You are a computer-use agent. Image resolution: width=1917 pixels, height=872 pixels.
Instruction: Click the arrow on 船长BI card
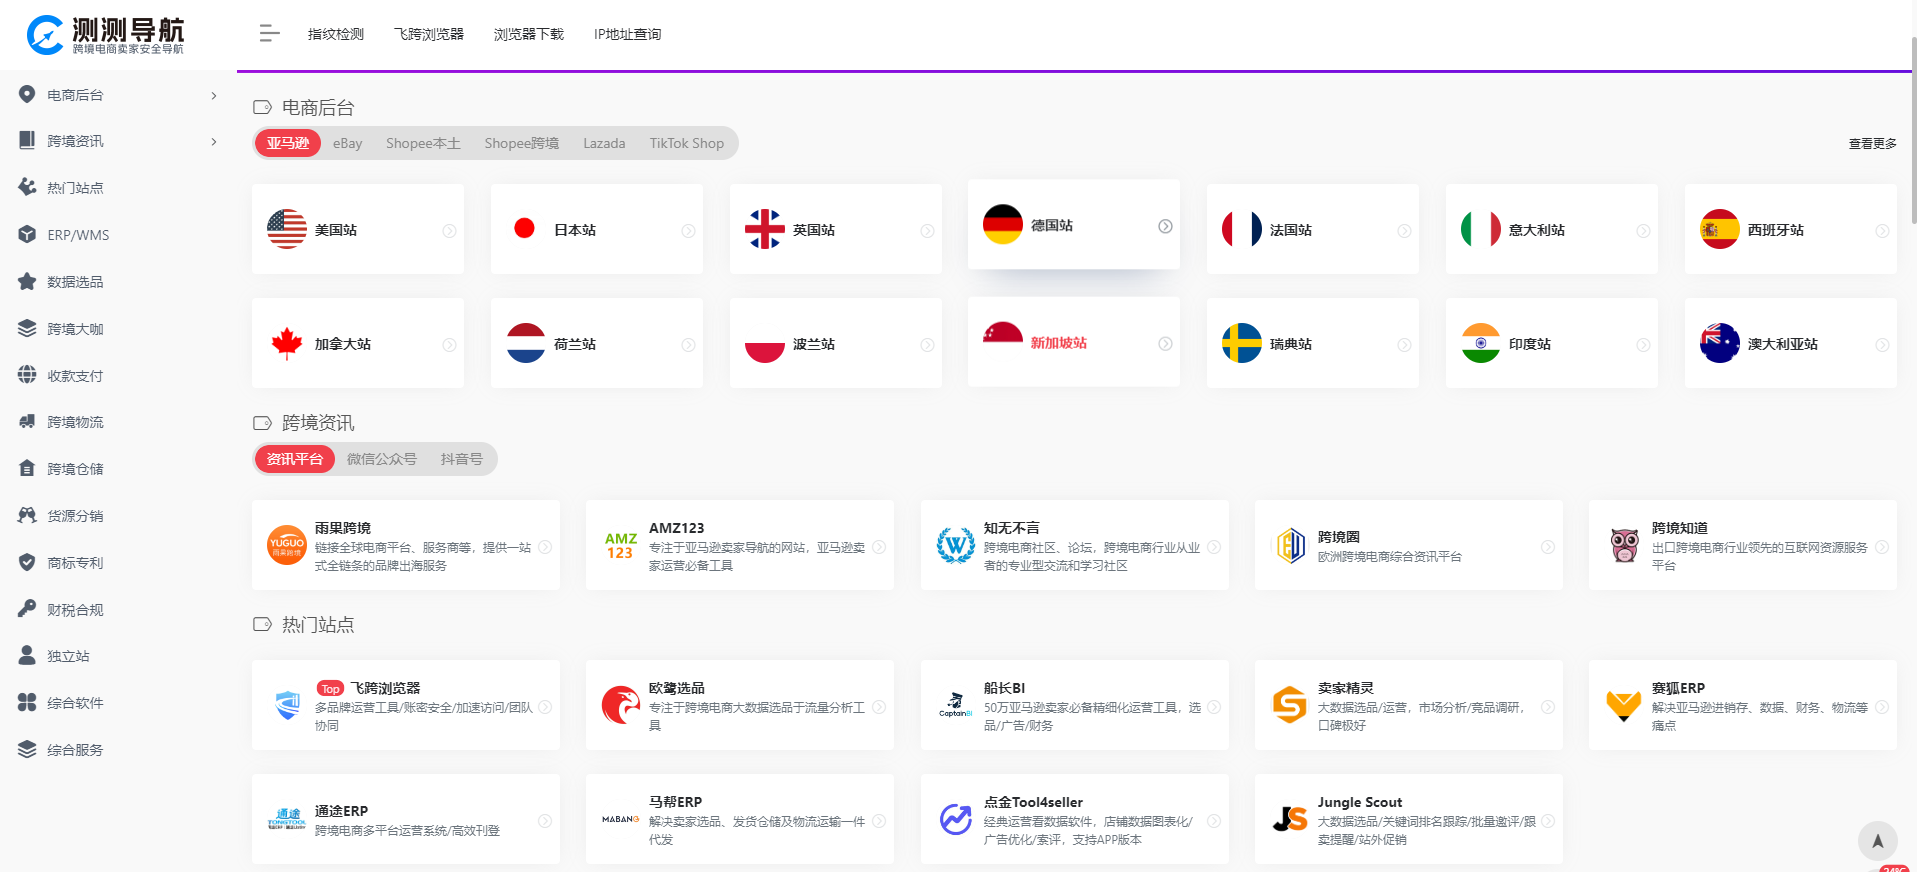(x=1213, y=707)
